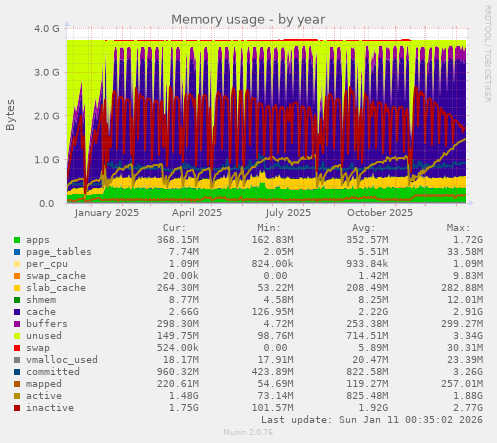Click apps max value 1.72G
497x443 pixels.
468,240
